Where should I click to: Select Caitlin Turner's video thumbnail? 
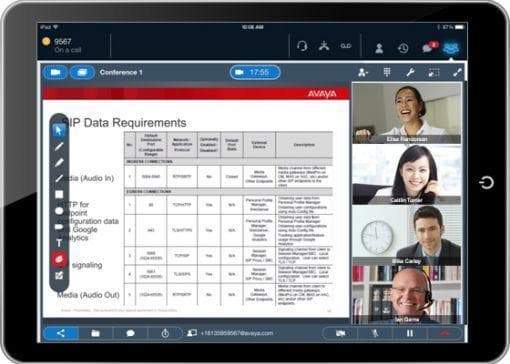click(x=407, y=174)
